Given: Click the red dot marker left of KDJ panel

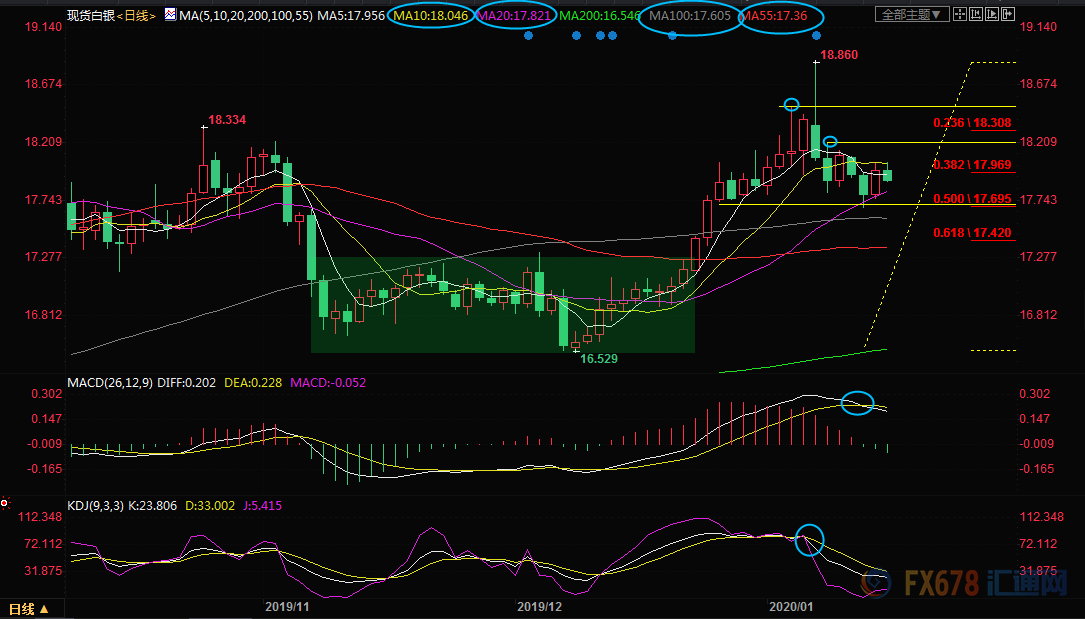Looking at the screenshot, I should click(x=6, y=501).
